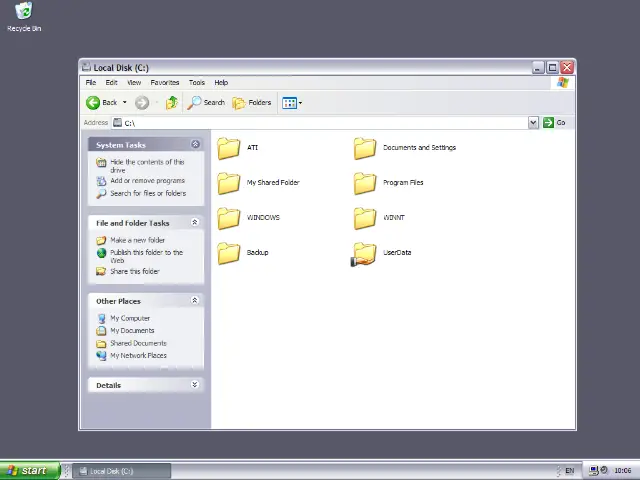
Task: Open the Tools menu
Action: tap(197, 82)
